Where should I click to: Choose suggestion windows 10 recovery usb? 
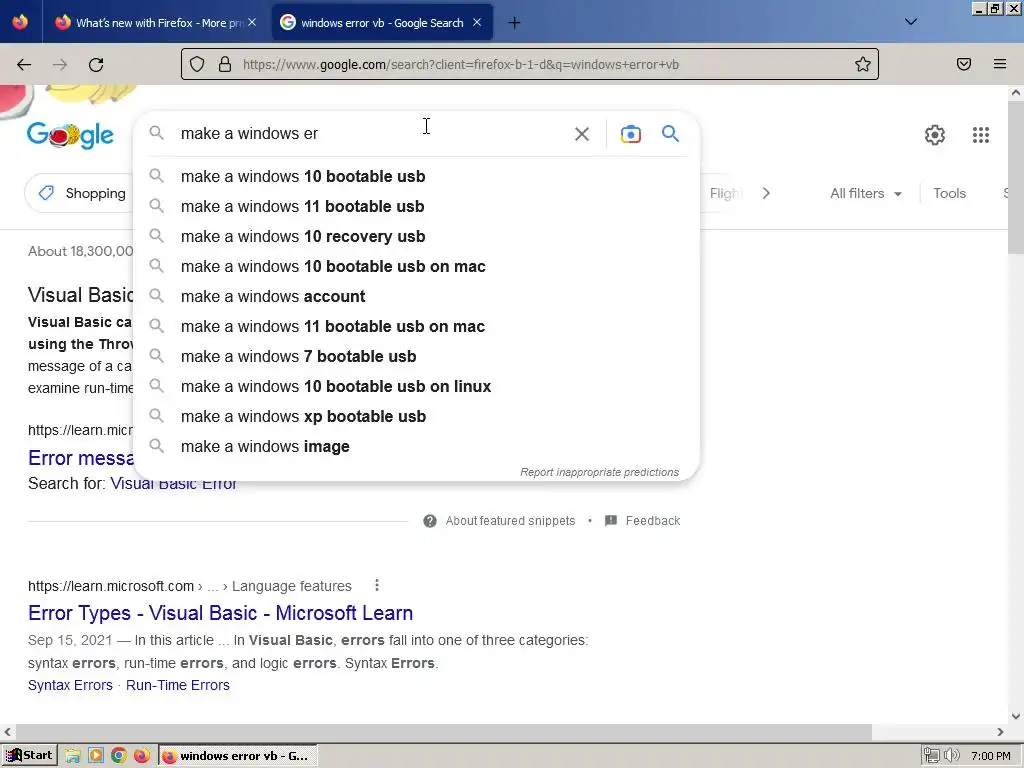tap(417, 236)
